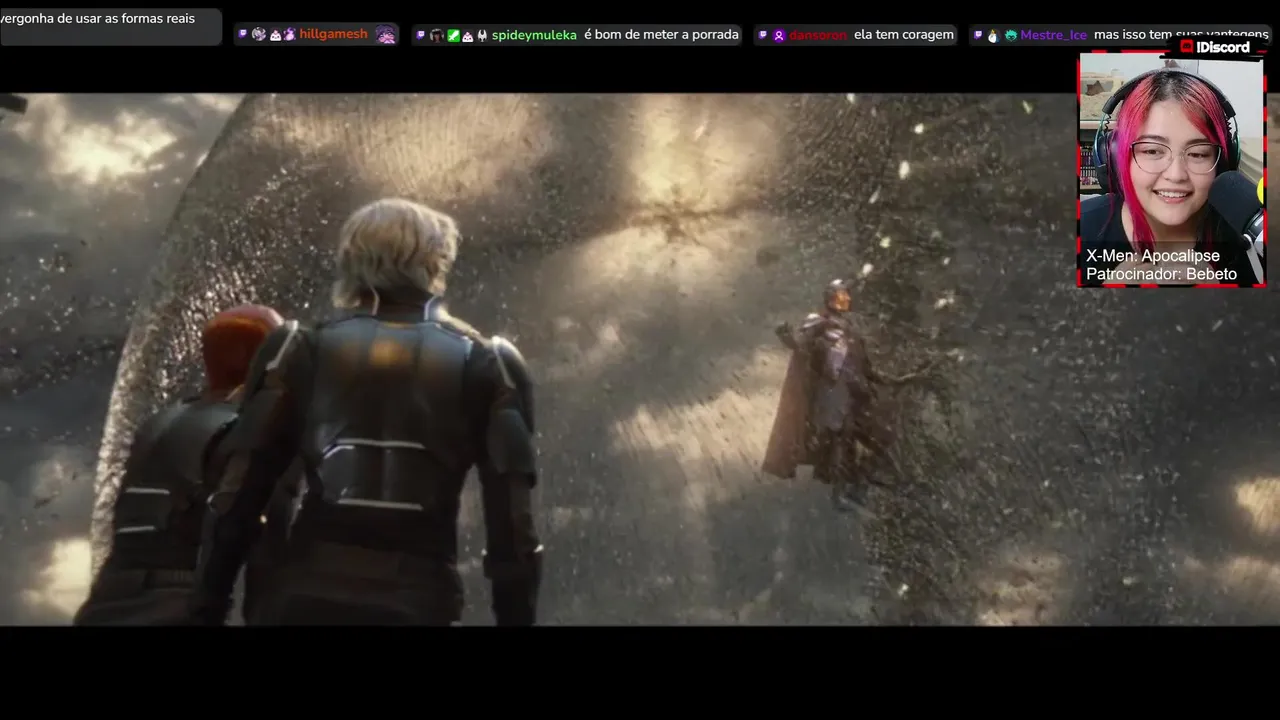1280x720 pixels.
Task: Click Twitch badge beside spideymuleka
Action: [x=421, y=35]
